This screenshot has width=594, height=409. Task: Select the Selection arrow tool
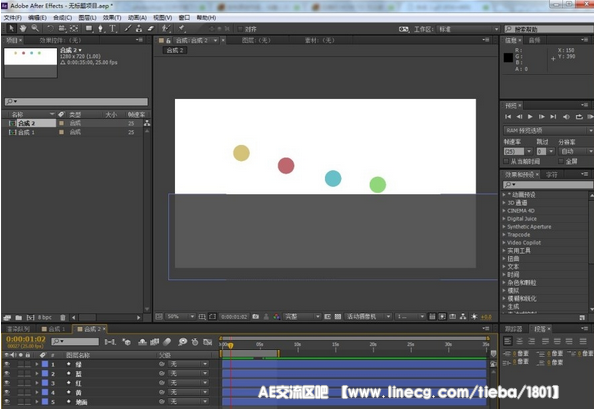(x=11, y=28)
